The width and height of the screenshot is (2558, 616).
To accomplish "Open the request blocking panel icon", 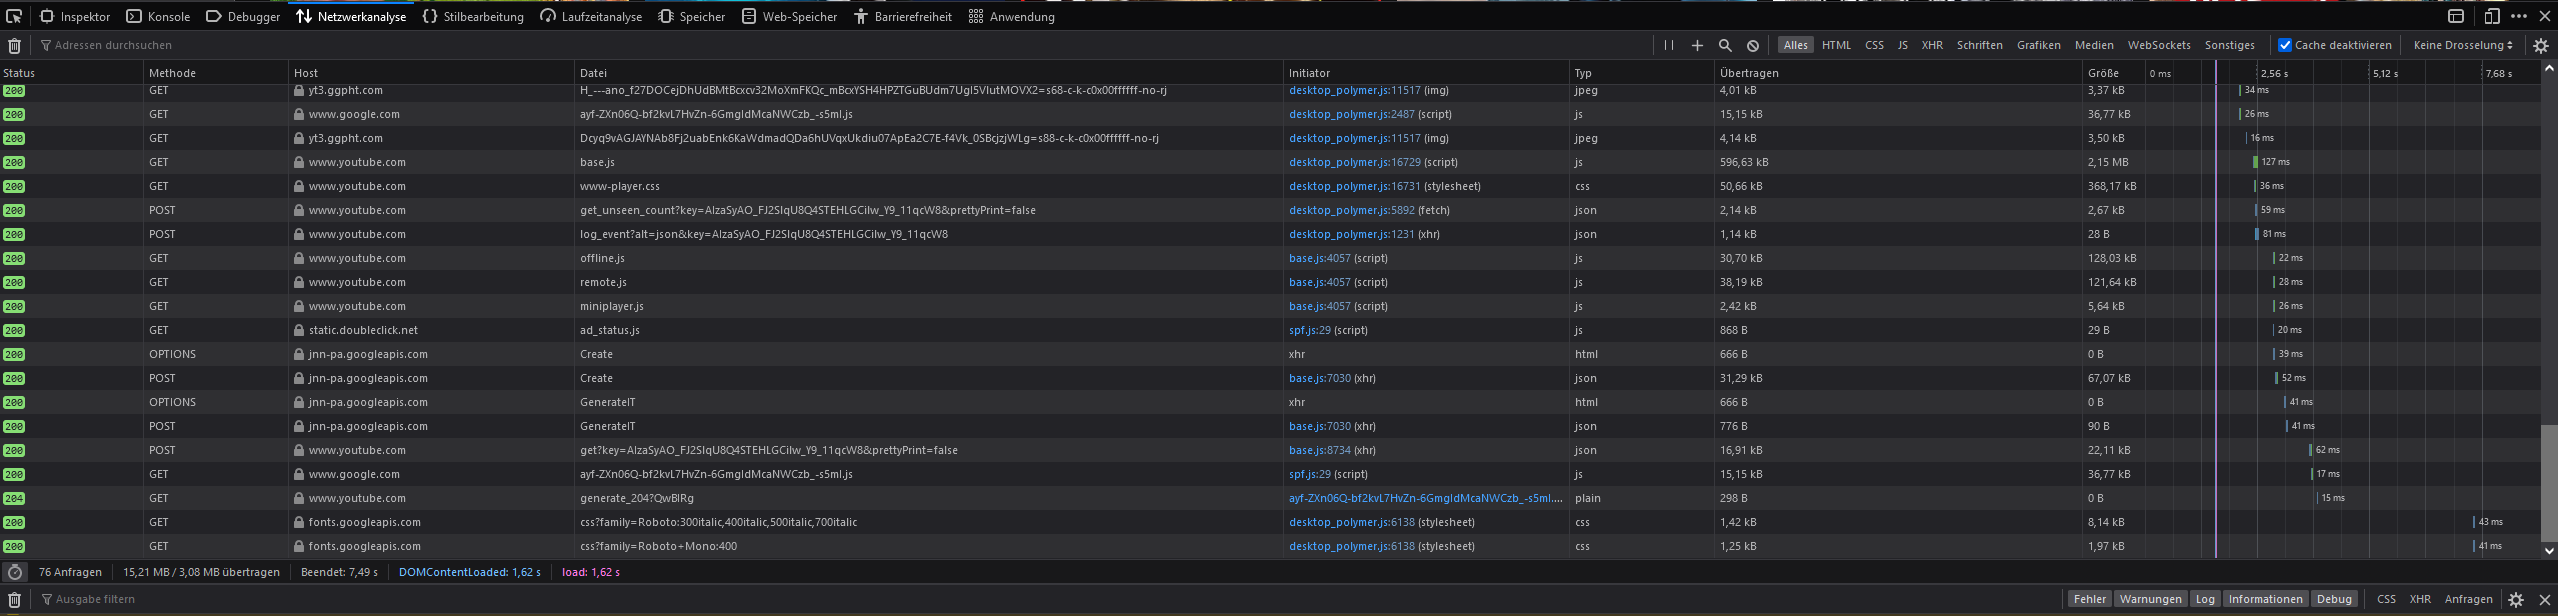I will point(1753,45).
